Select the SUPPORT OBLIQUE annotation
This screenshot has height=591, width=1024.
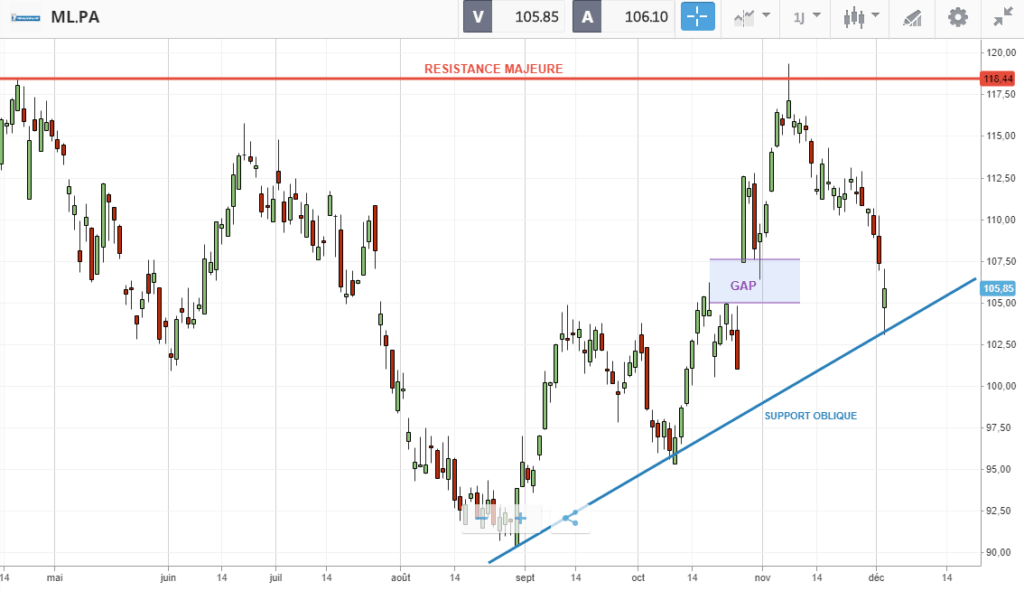pos(810,416)
